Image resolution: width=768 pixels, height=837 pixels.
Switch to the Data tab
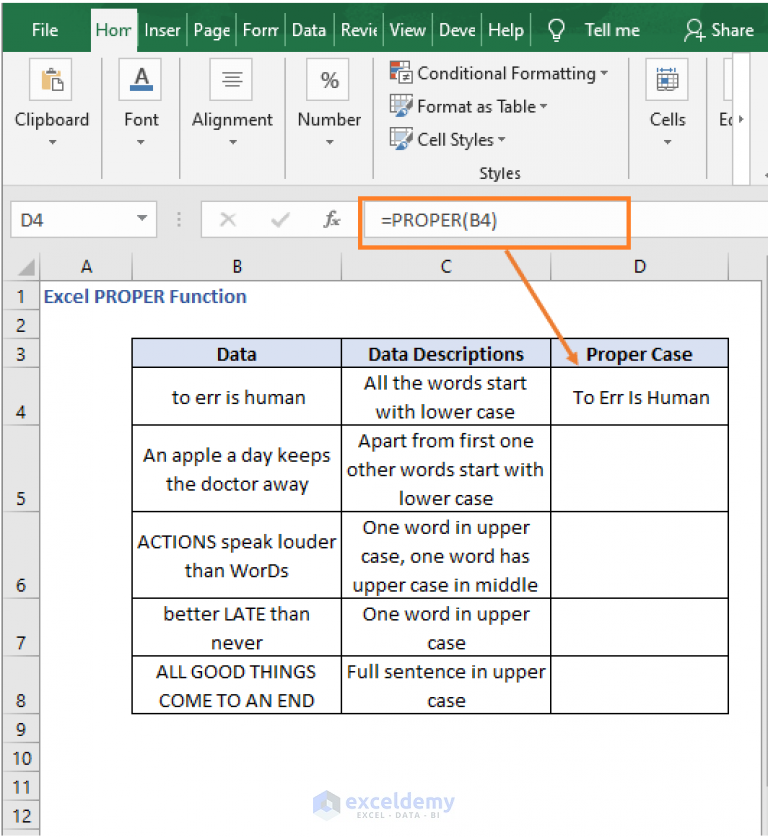tap(309, 30)
